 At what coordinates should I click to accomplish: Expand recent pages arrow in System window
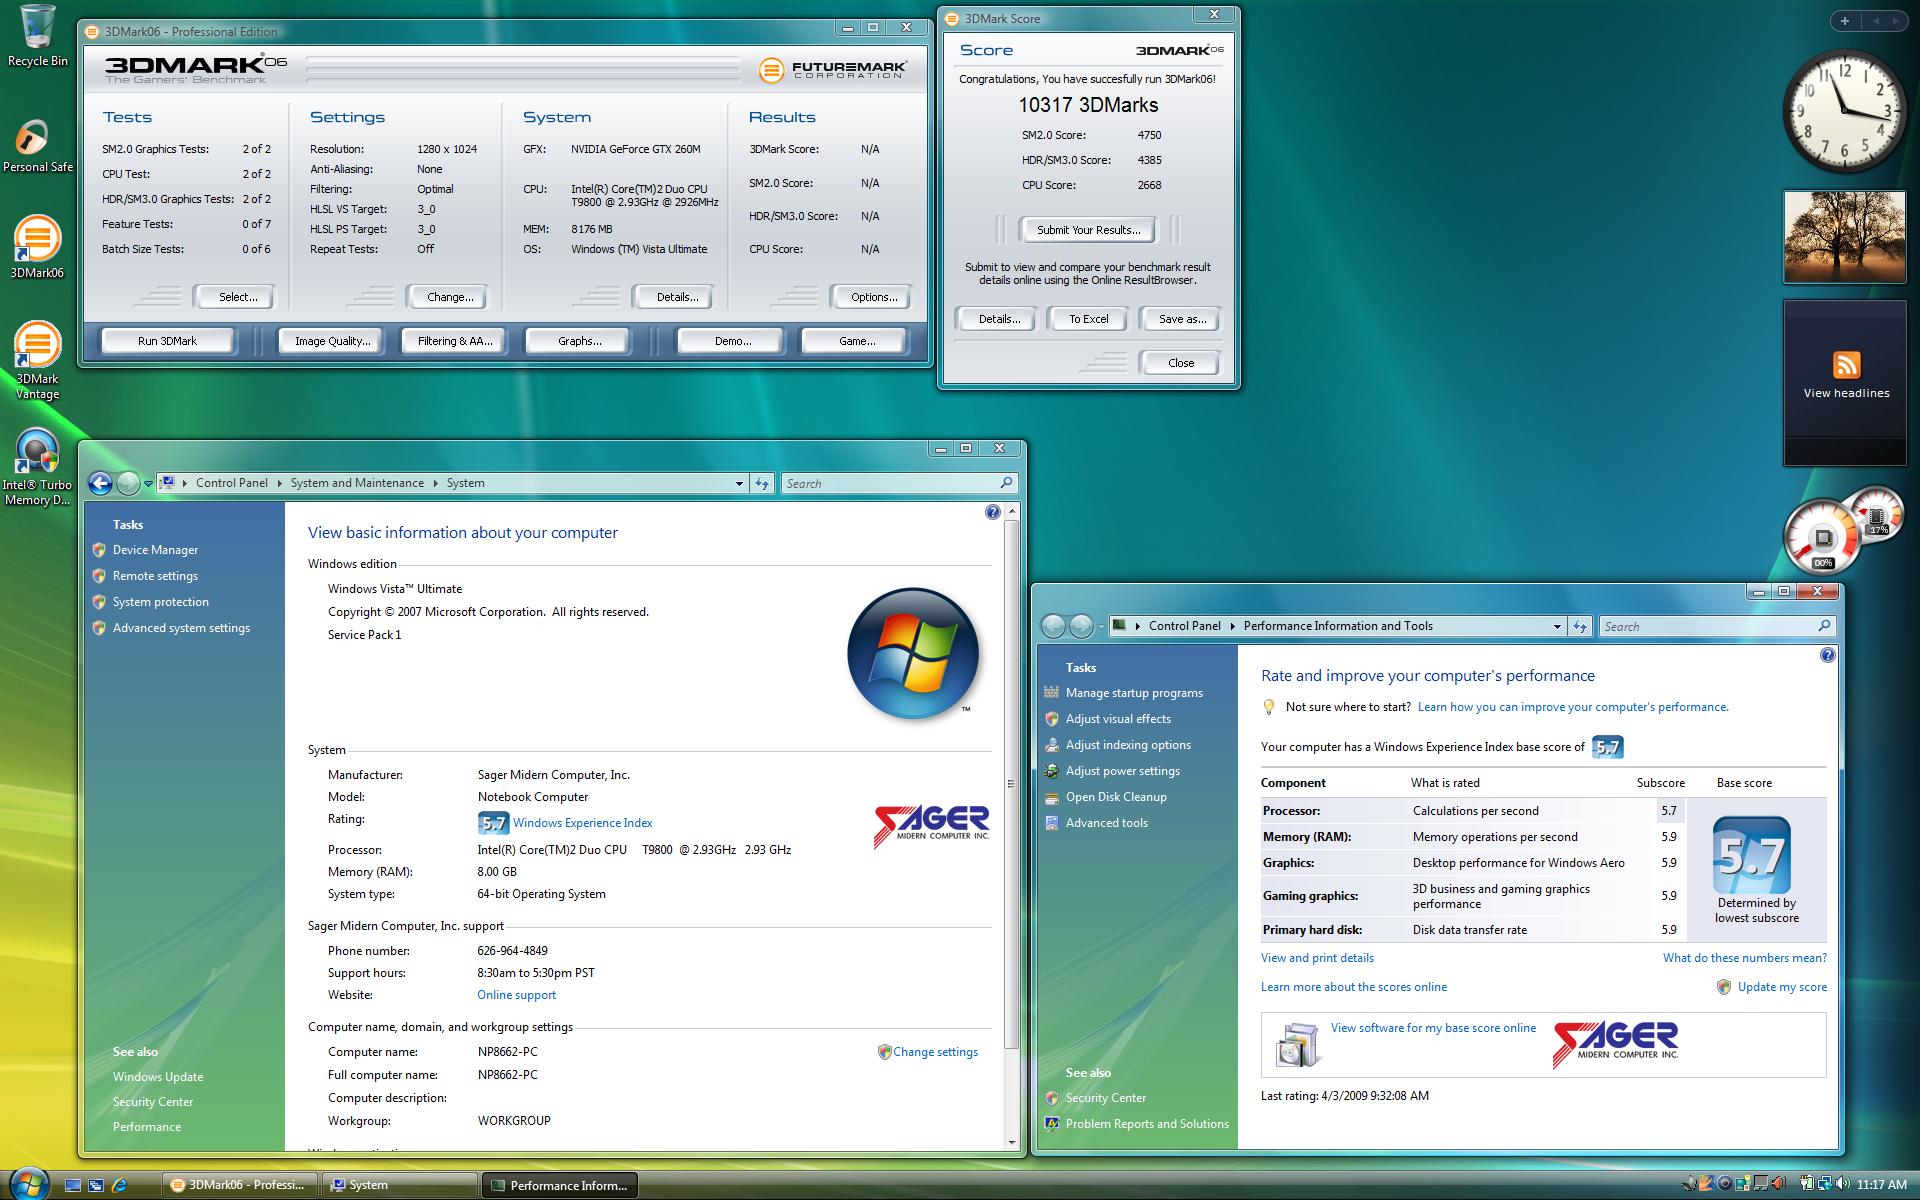tap(148, 484)
